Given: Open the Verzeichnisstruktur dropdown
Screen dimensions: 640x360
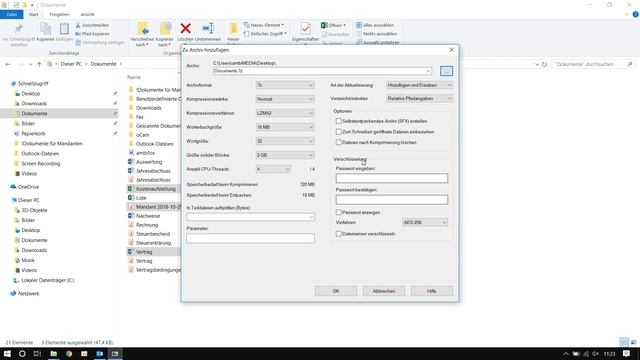Looking at the screenshot, I should (x=419, y=98).
